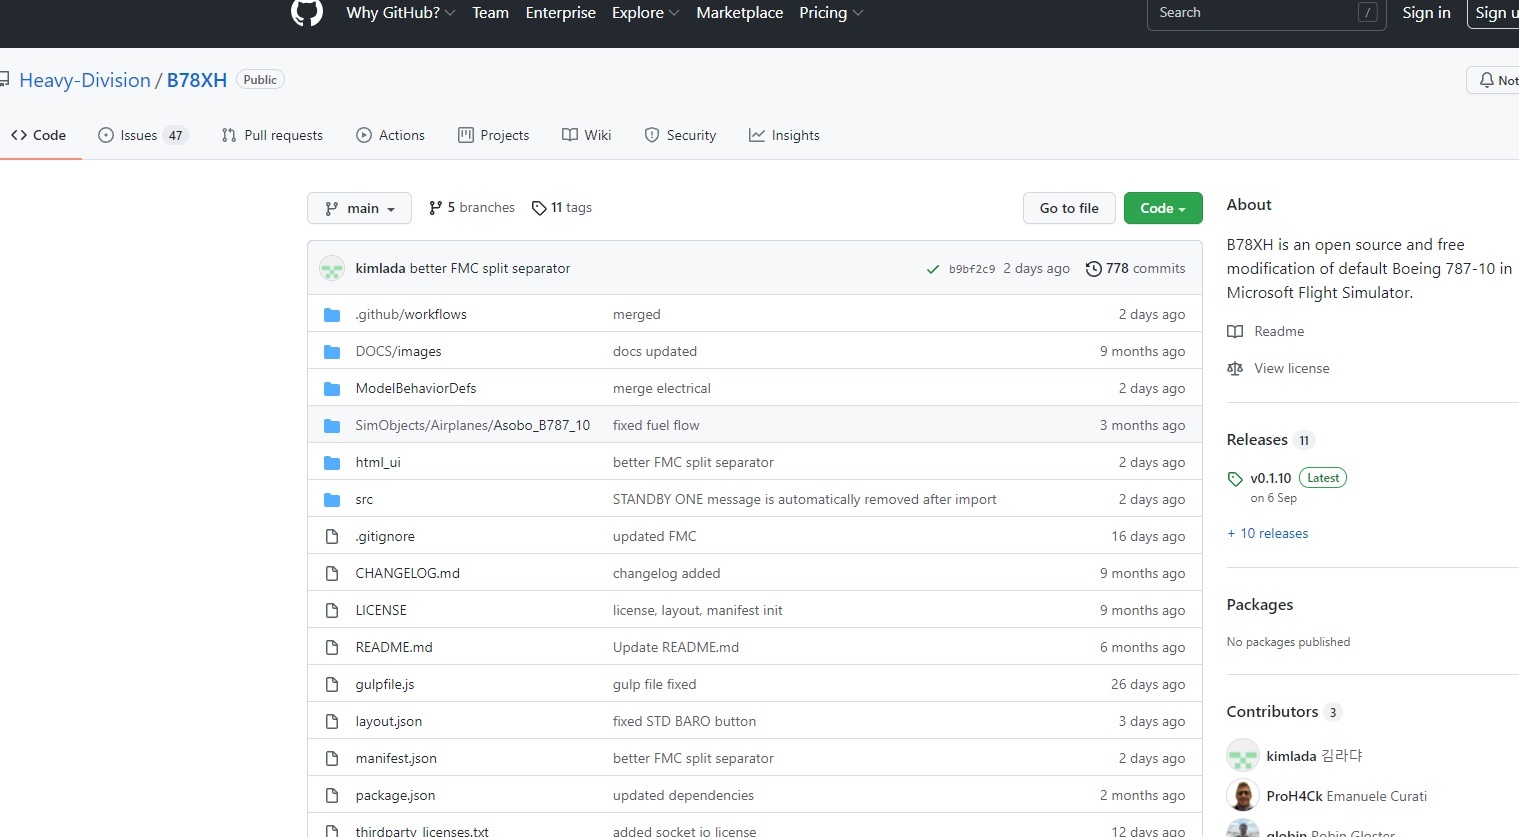Screen dimensions: 1519x837
Task: Click kimlada's contributor avatar
Action: pos(1243,756)
